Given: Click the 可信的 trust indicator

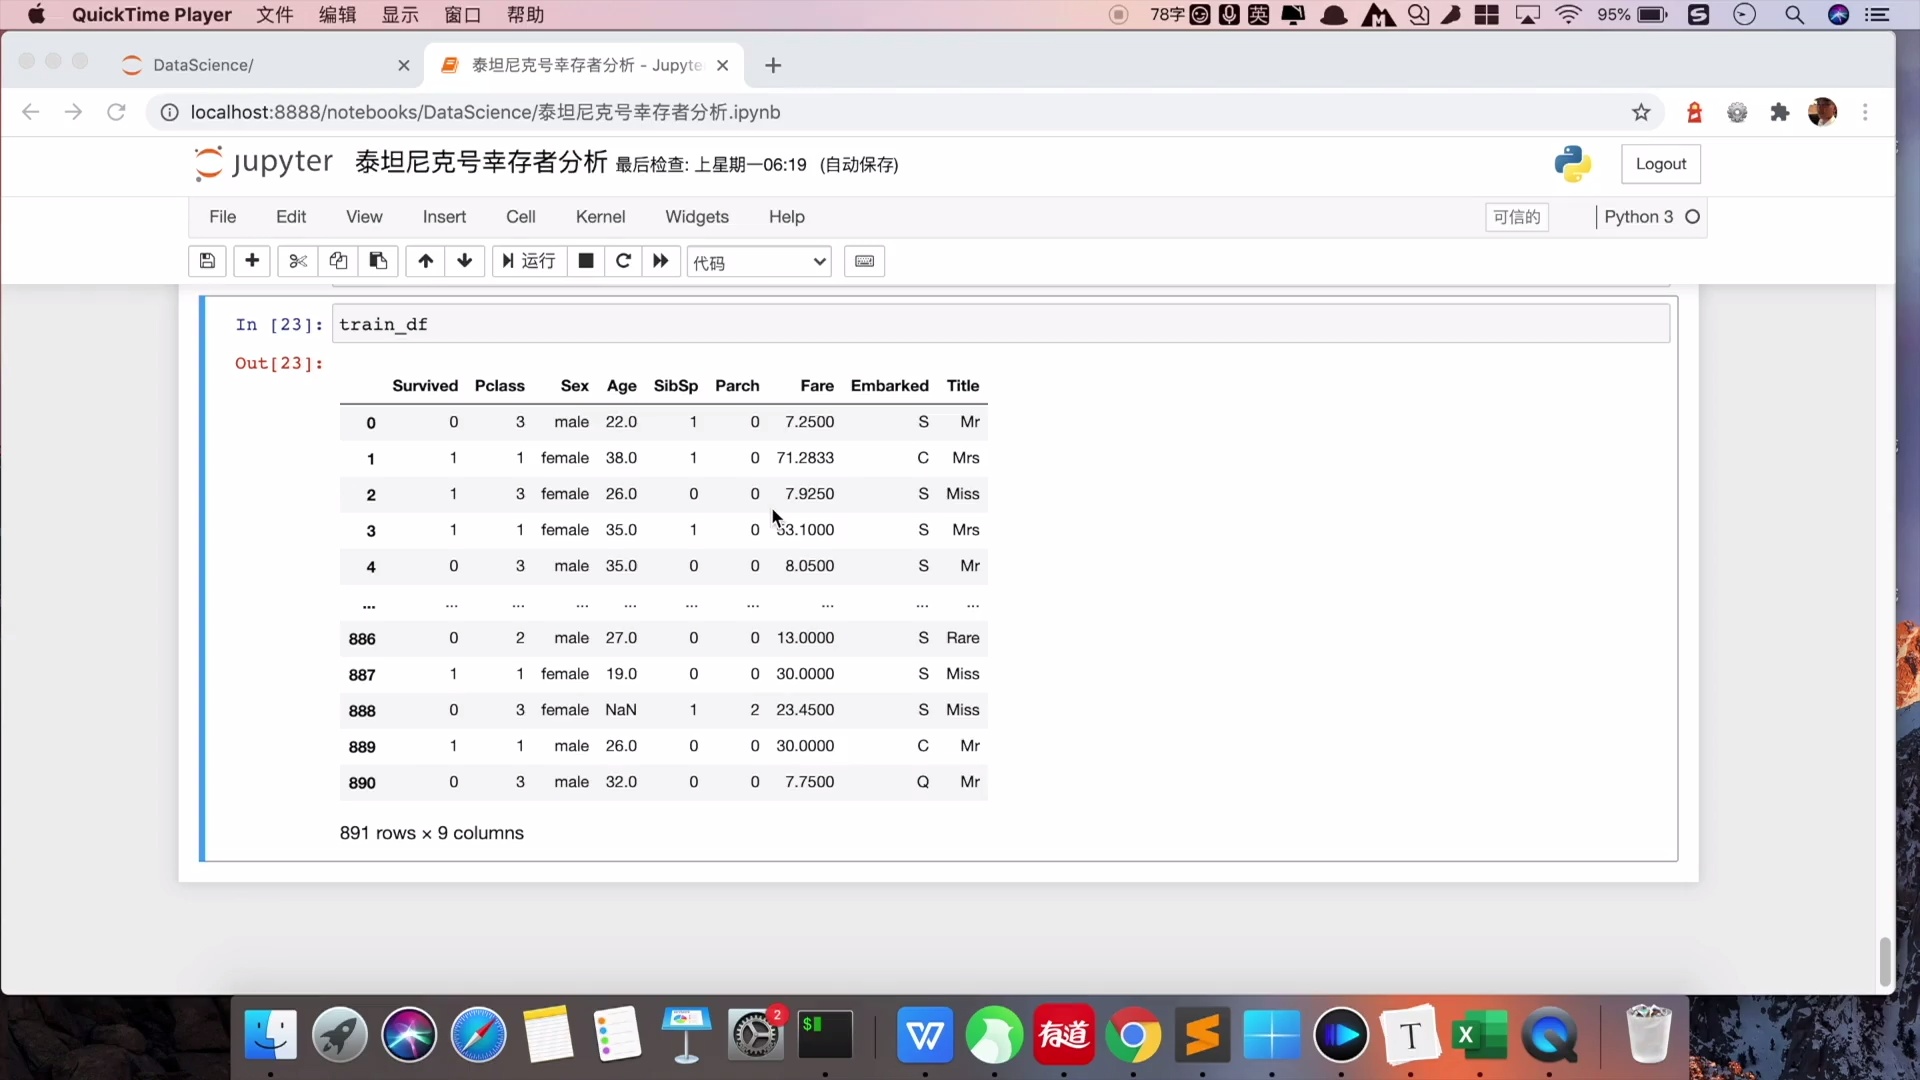Looking at the screenshot, I should [1517, 217].
